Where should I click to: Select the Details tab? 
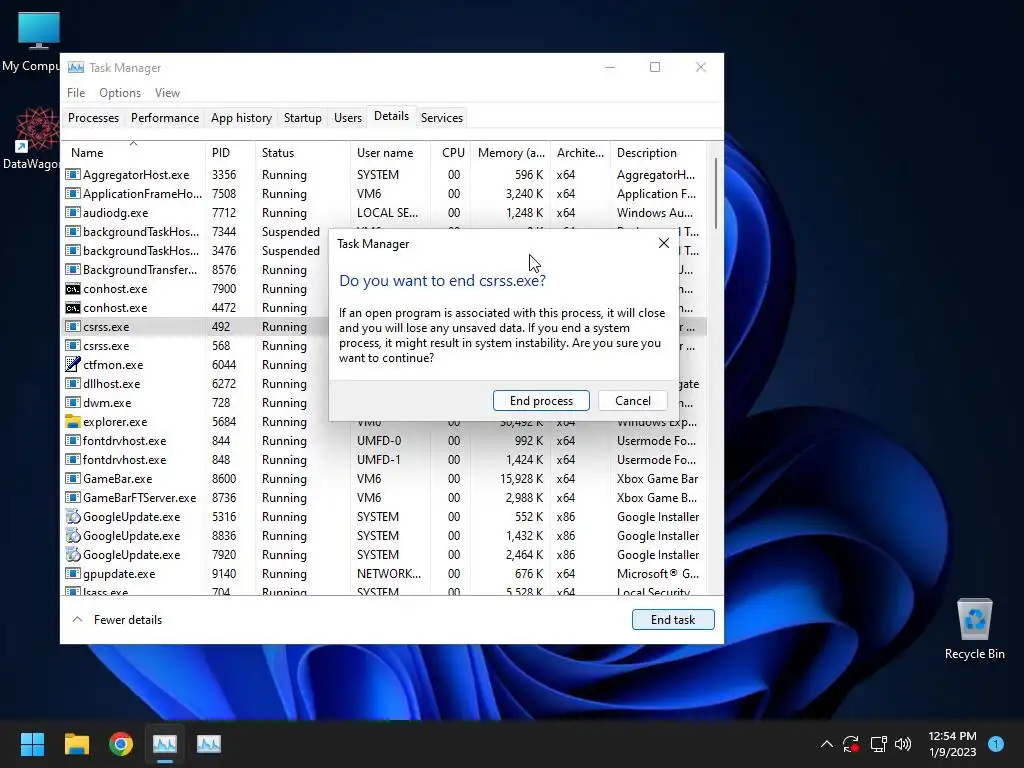(391, 116)
